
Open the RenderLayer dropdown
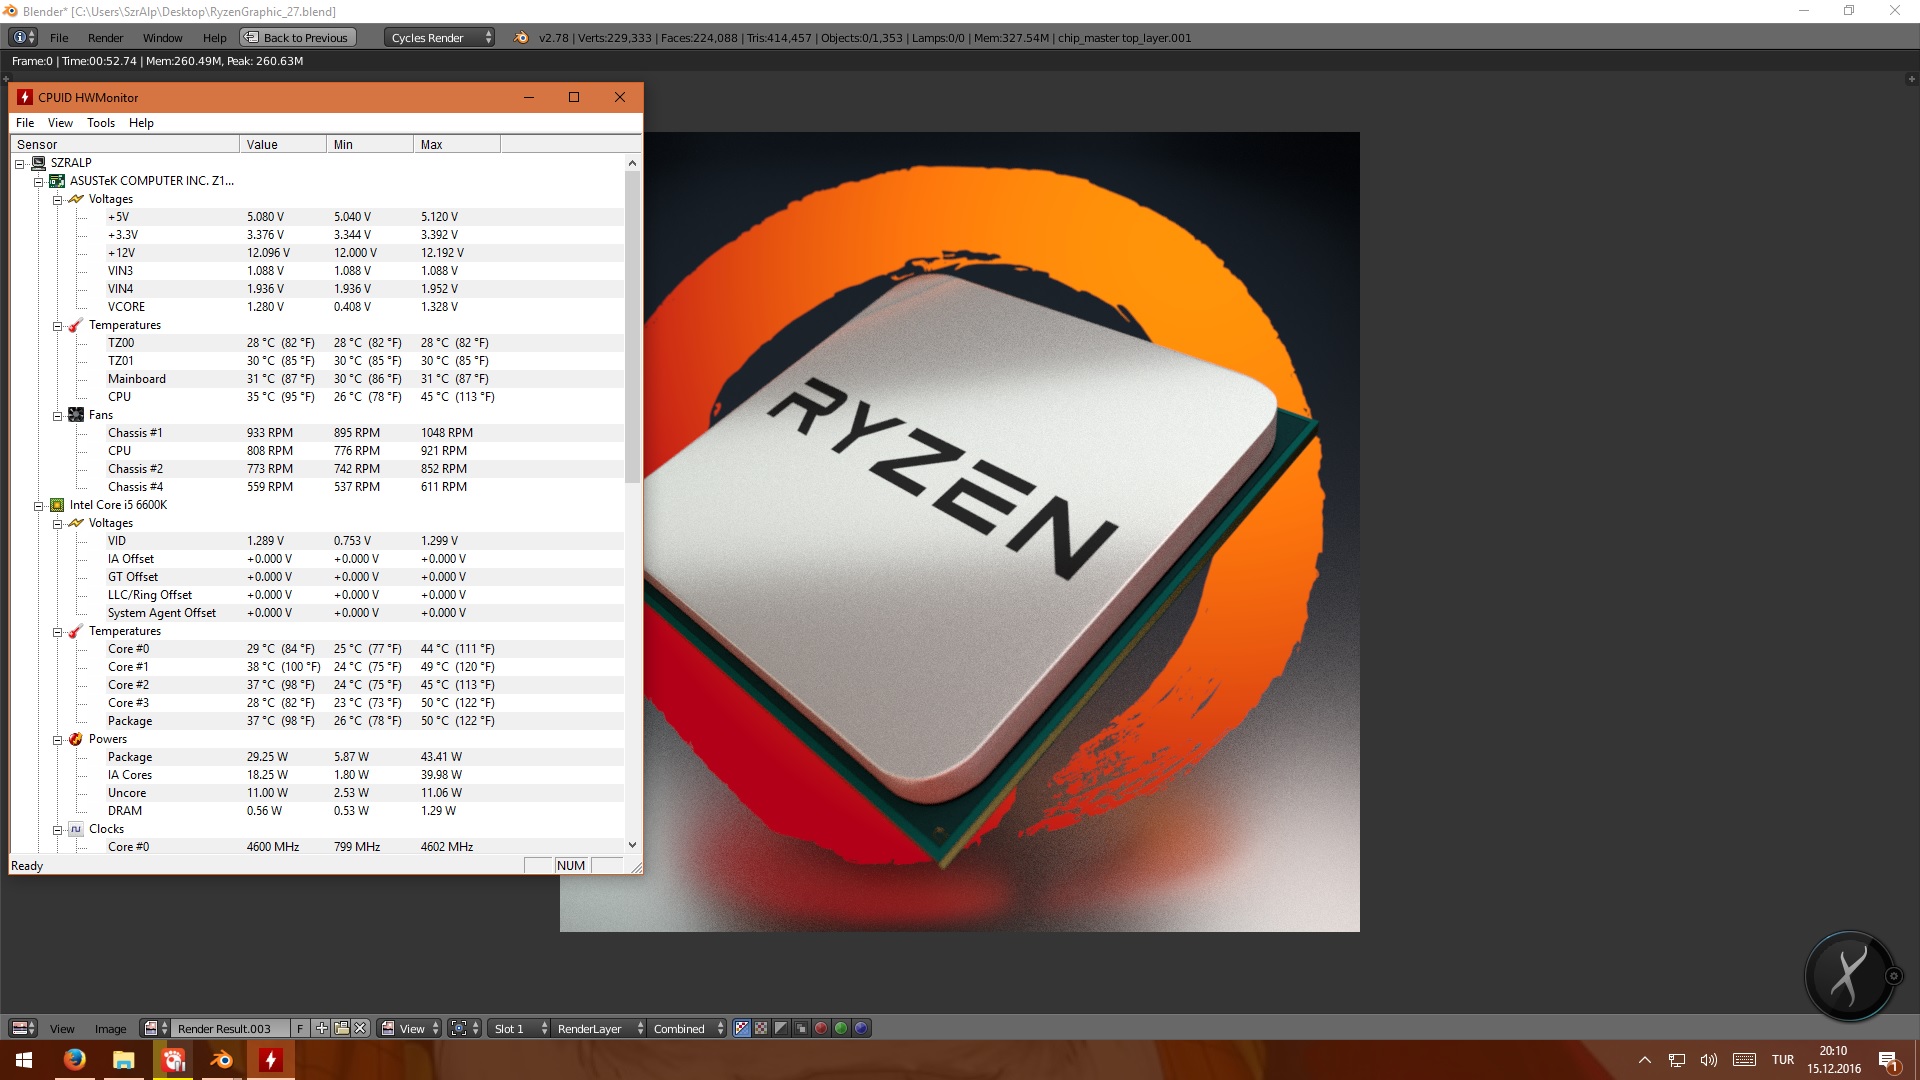click(599, 1028)
